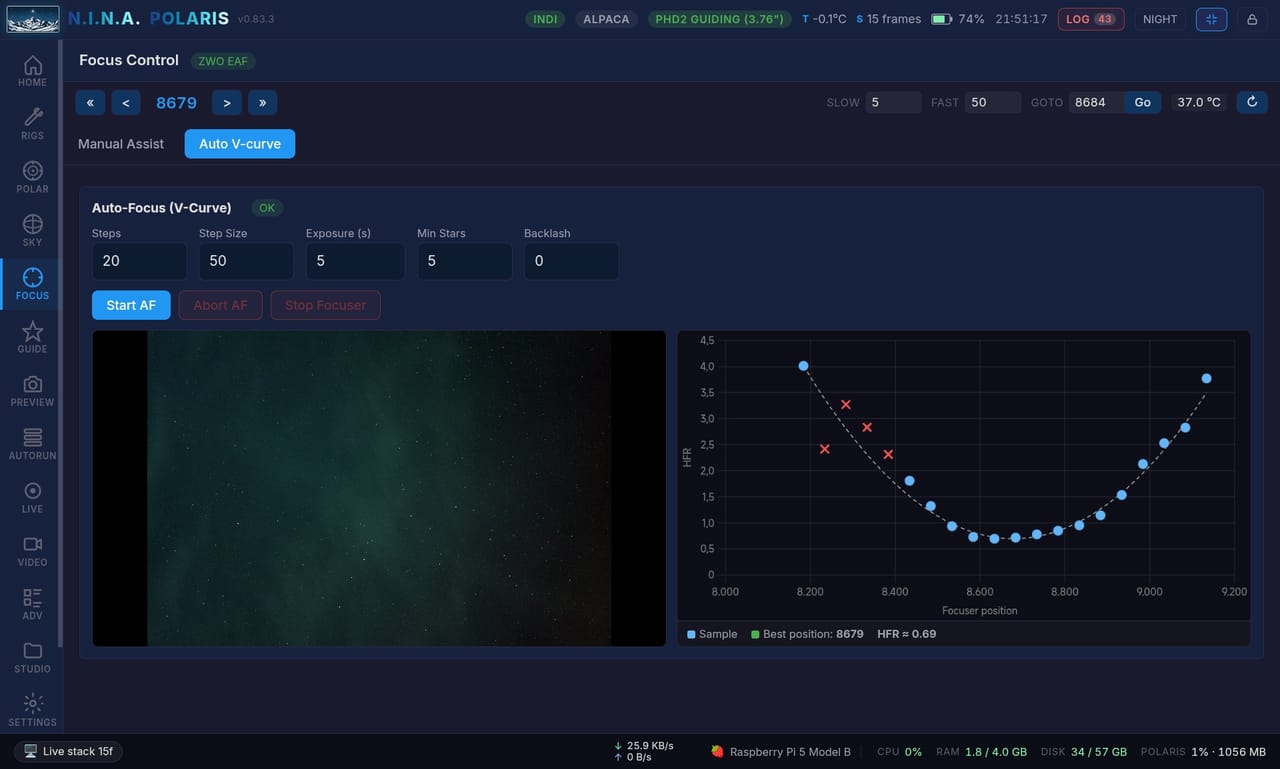Toggle the Best position legend entry
1280x769 pixels.
click(x=807, y=634)
